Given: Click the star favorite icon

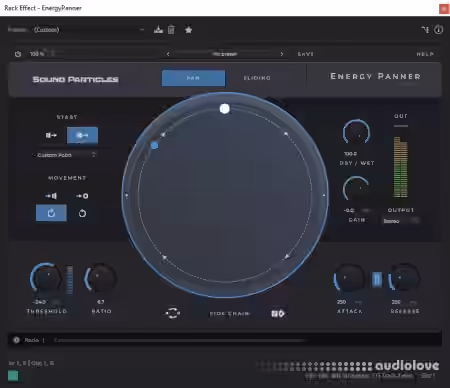Looking at the screenshot, I should pyautogui.click(x=188, y=30).
